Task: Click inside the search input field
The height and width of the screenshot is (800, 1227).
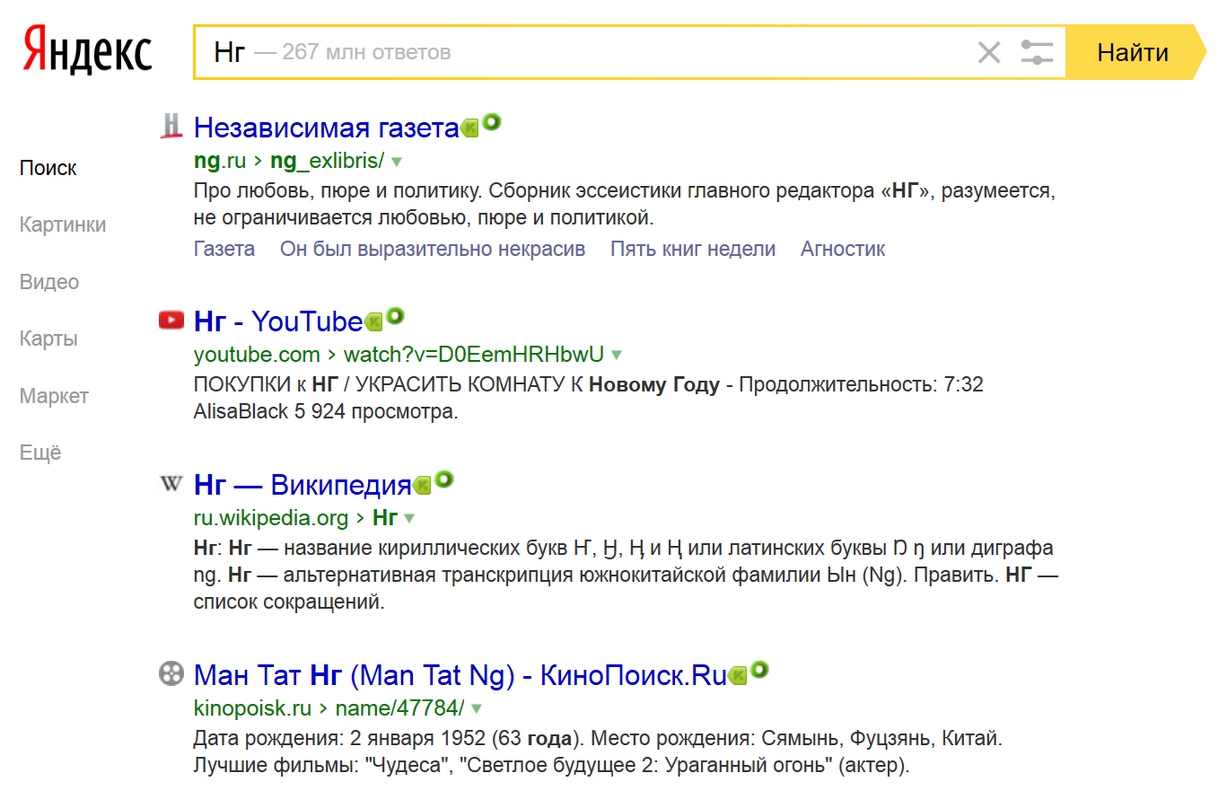Action: [600, 53]
